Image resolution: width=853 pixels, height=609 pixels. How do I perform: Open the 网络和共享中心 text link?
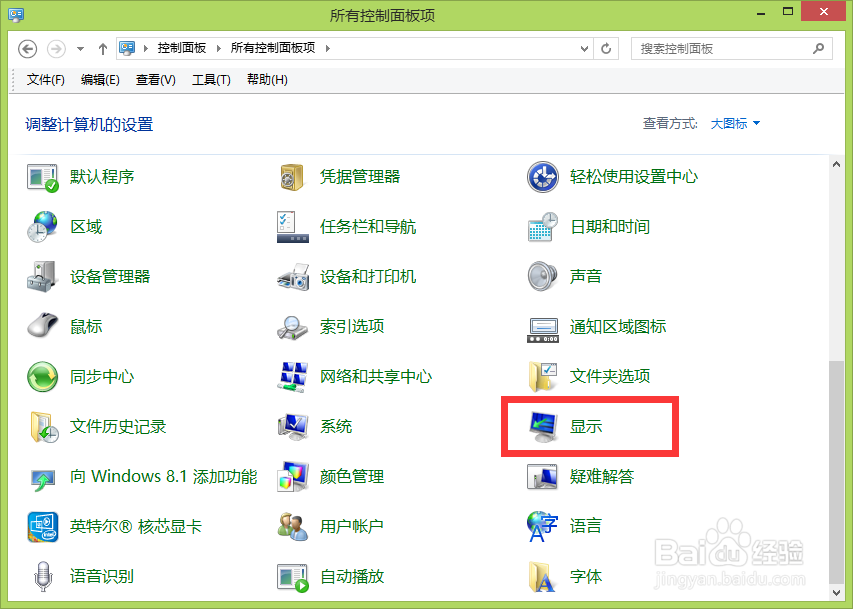click(376, 377)
